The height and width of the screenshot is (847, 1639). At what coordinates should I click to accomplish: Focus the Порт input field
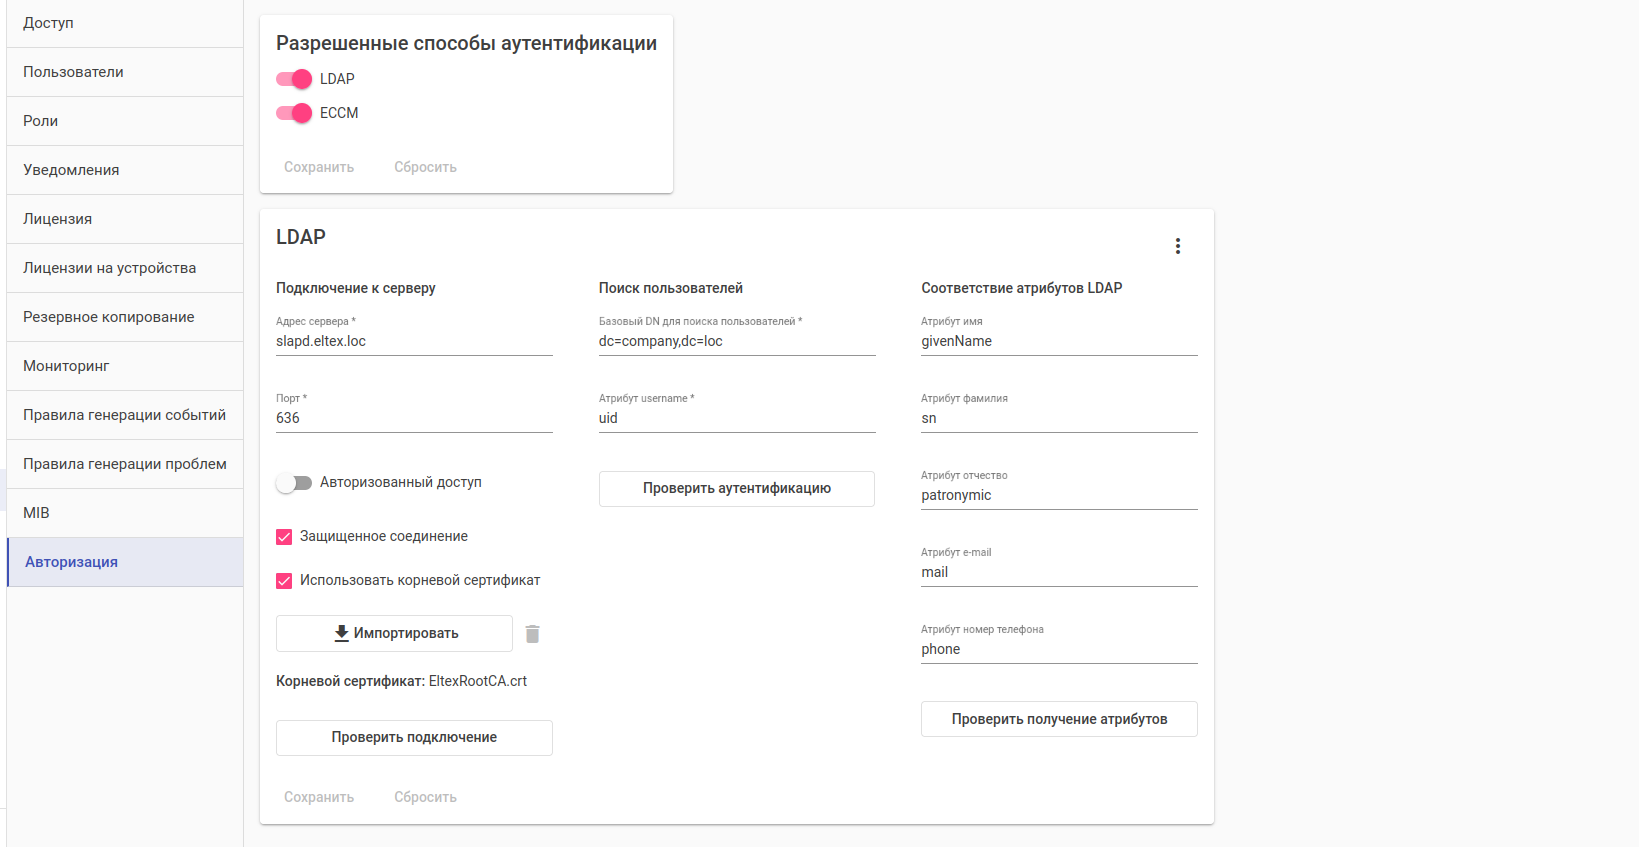click(414, 419)
